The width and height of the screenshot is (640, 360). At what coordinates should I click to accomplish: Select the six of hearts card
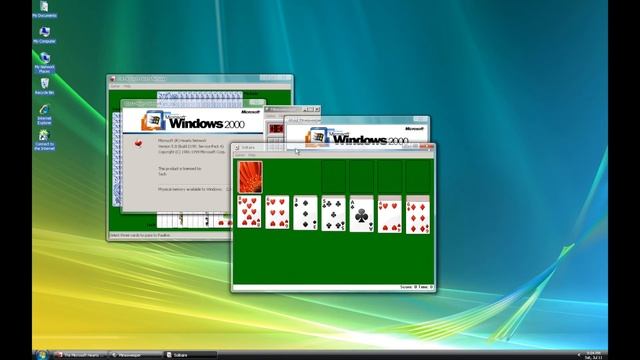coord(277,212)
